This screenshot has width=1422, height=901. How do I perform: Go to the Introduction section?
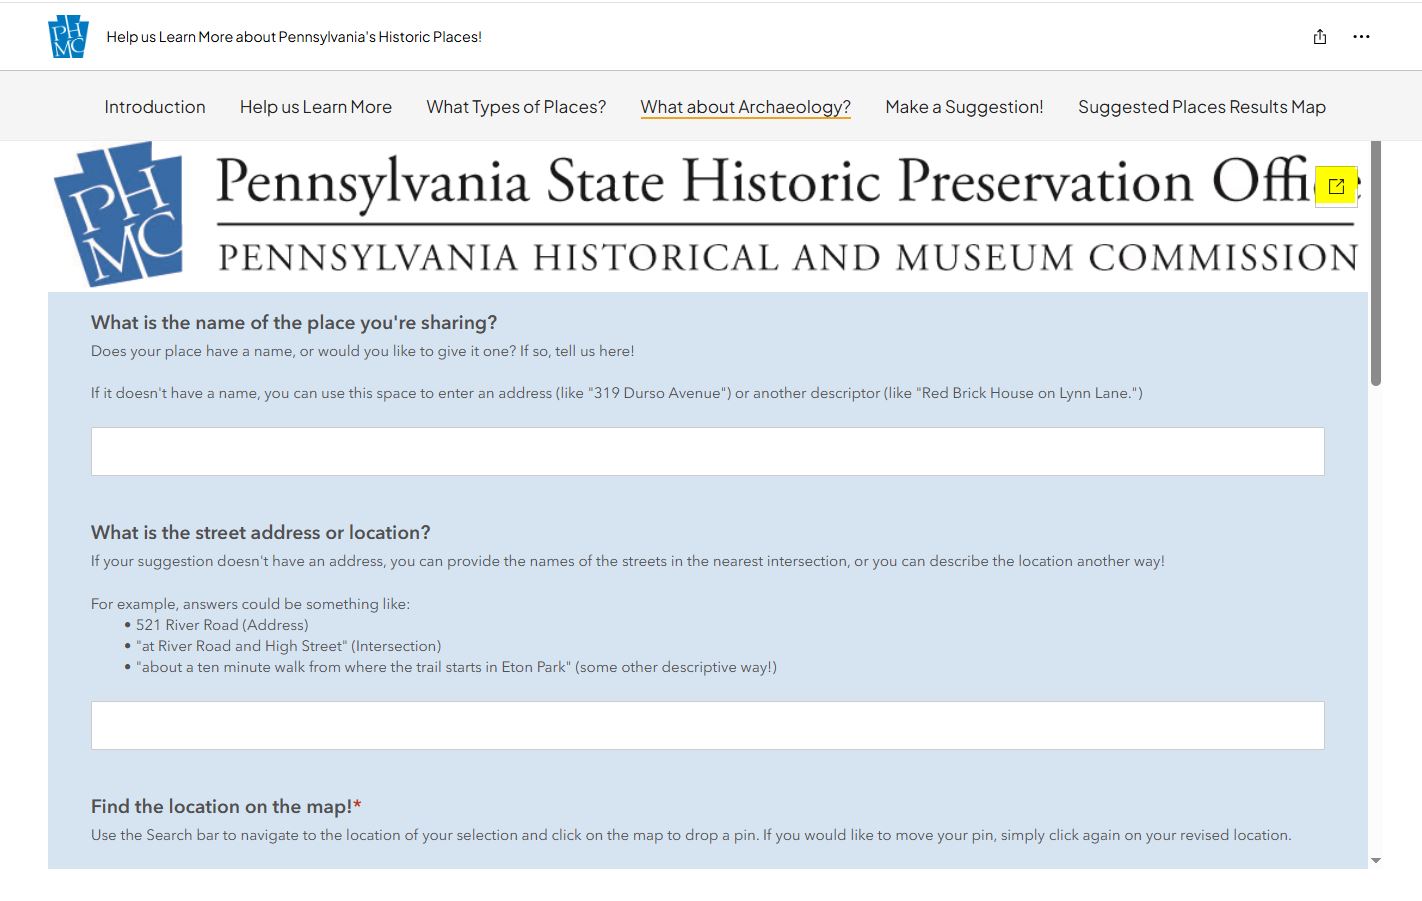click(155, 107)
